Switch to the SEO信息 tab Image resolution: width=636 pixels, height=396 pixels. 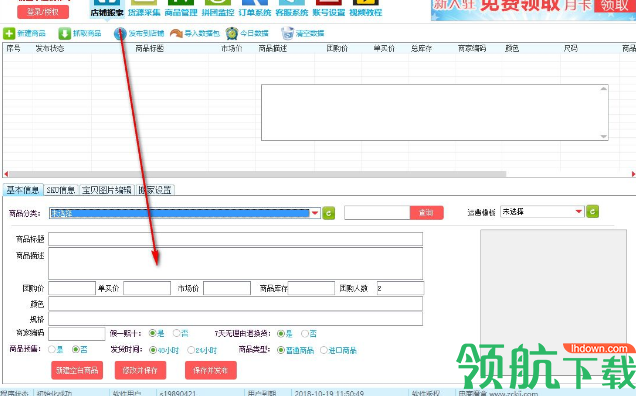point(61,190)
